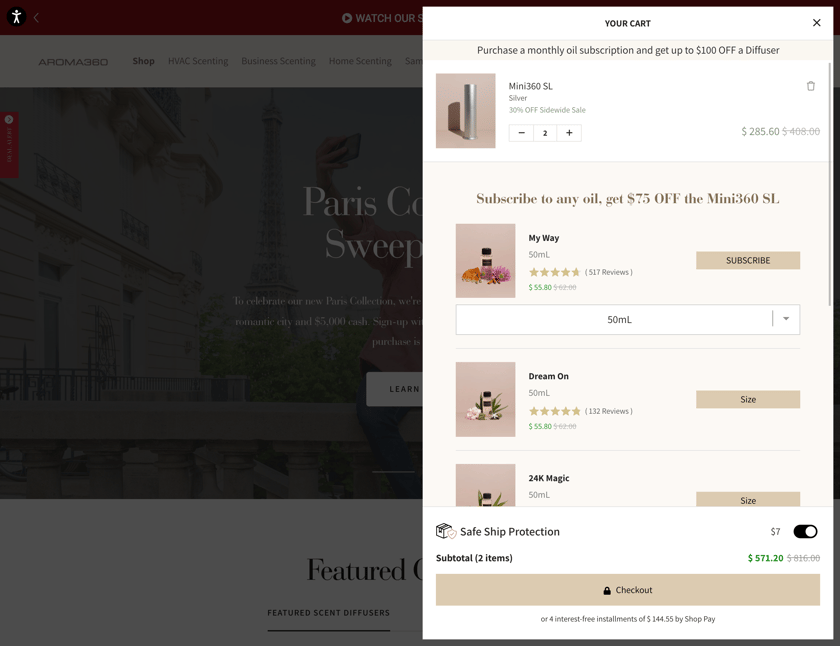Click the Aroma360 logo
The width and height of the screenshot is (840, 646).
[73, 62]
